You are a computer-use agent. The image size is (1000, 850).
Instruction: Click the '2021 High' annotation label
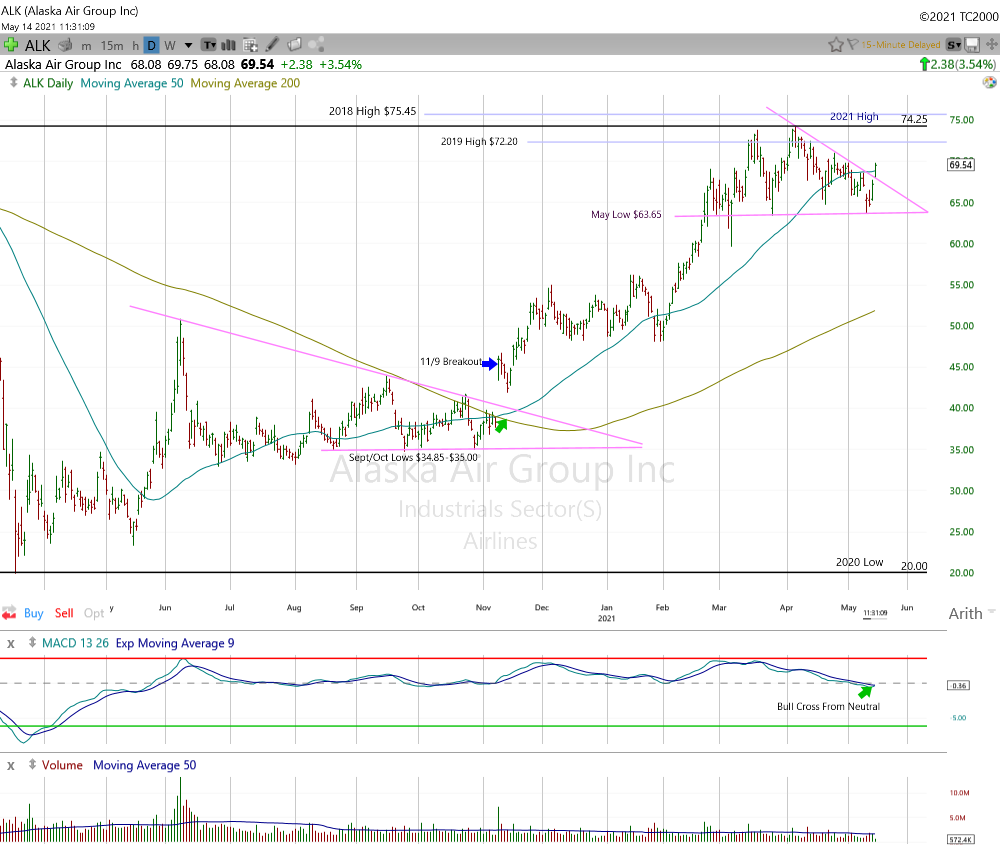click(854, 117)
